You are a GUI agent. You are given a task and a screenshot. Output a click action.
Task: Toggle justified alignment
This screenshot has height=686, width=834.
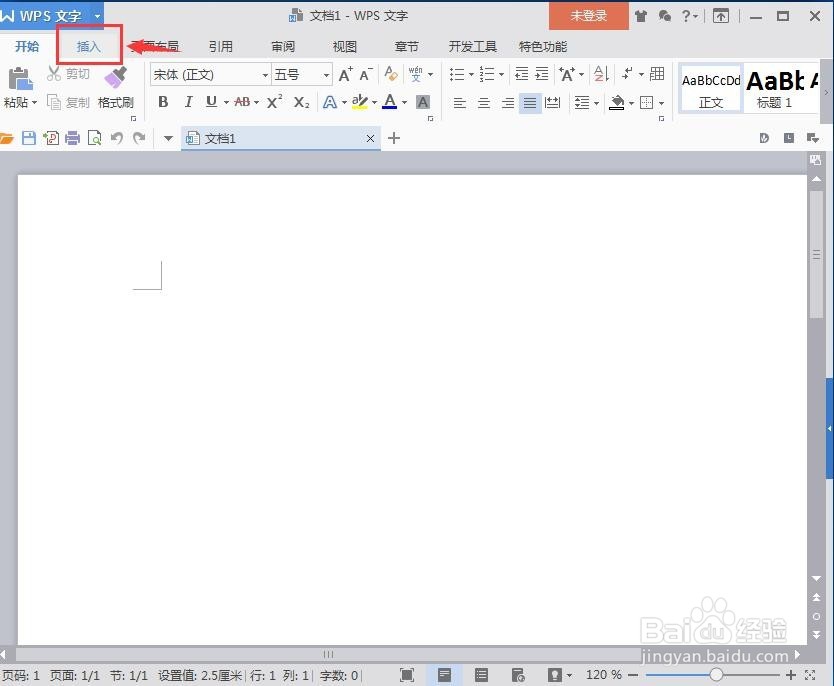point(530,103)
